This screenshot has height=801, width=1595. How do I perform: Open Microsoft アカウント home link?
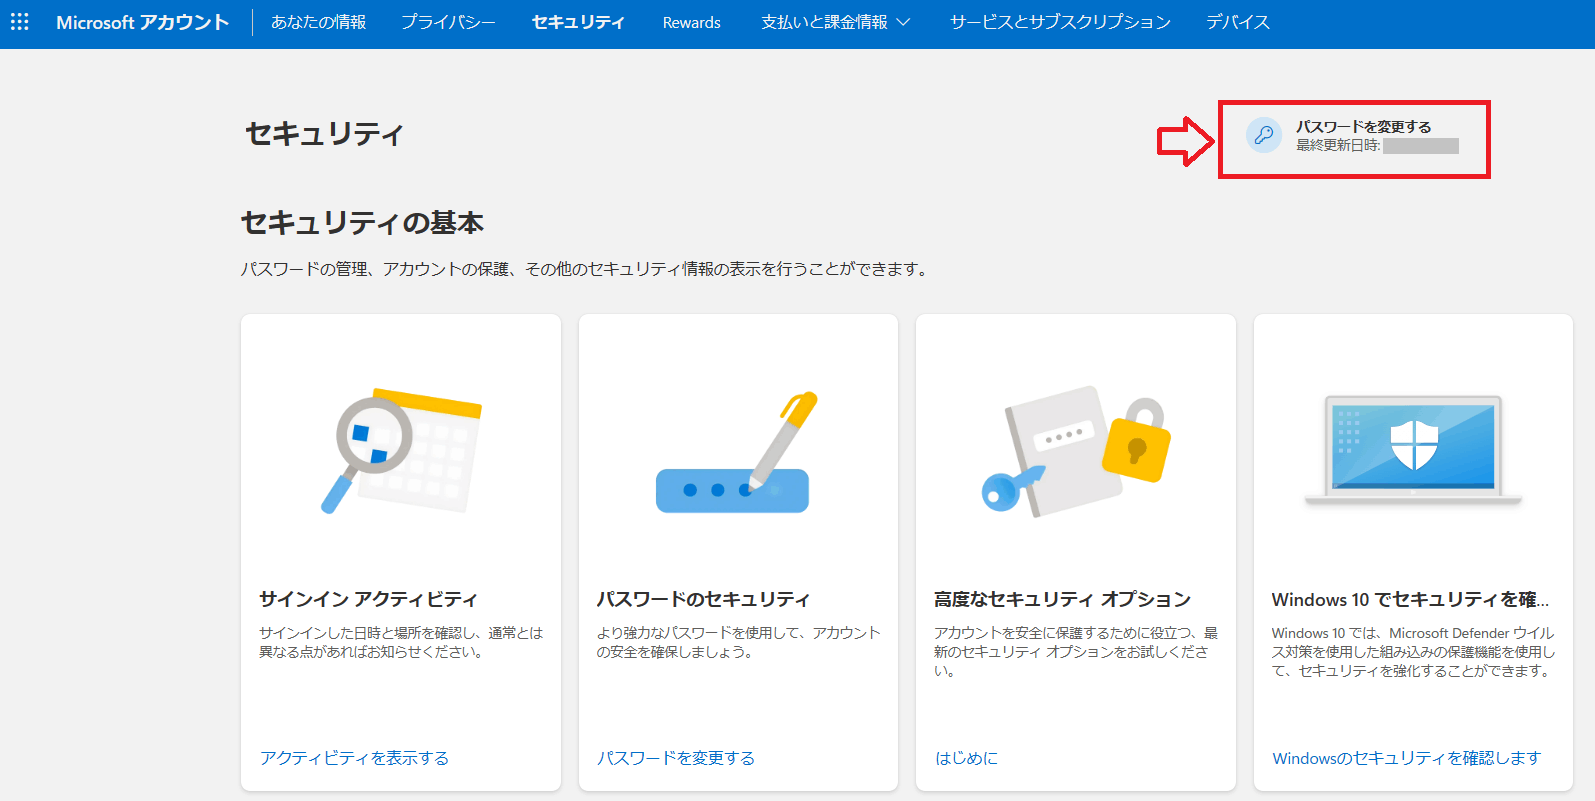[x=142, y=22]
